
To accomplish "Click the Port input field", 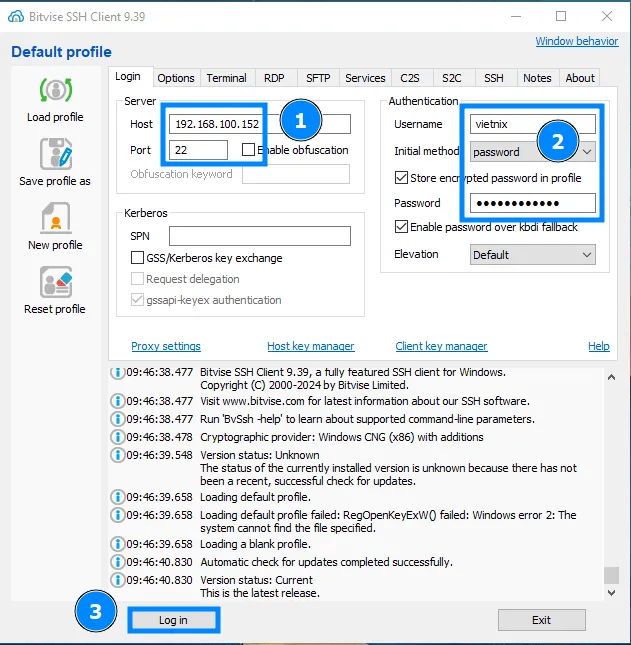I will [x=198, y=150].
